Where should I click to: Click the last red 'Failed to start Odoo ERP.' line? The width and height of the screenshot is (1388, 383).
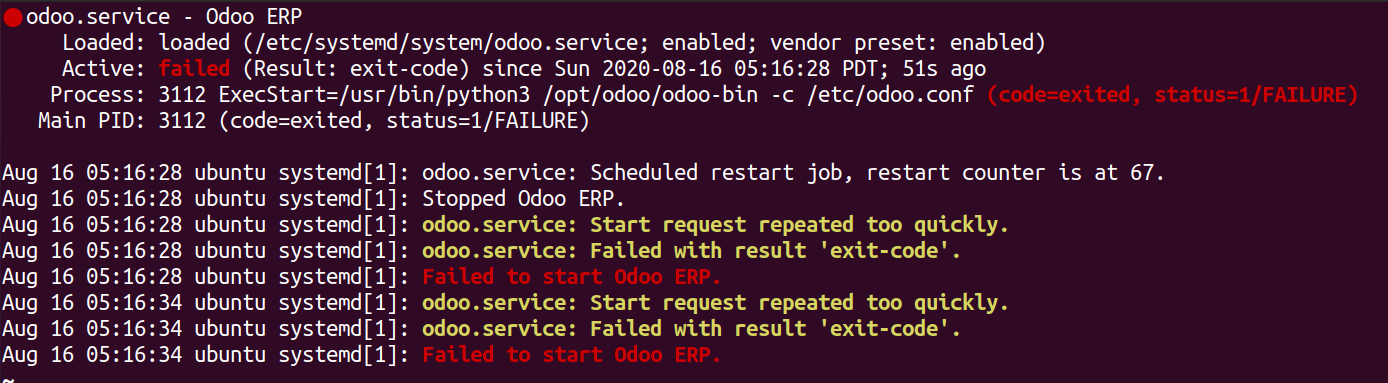click(x=572, y=354)
